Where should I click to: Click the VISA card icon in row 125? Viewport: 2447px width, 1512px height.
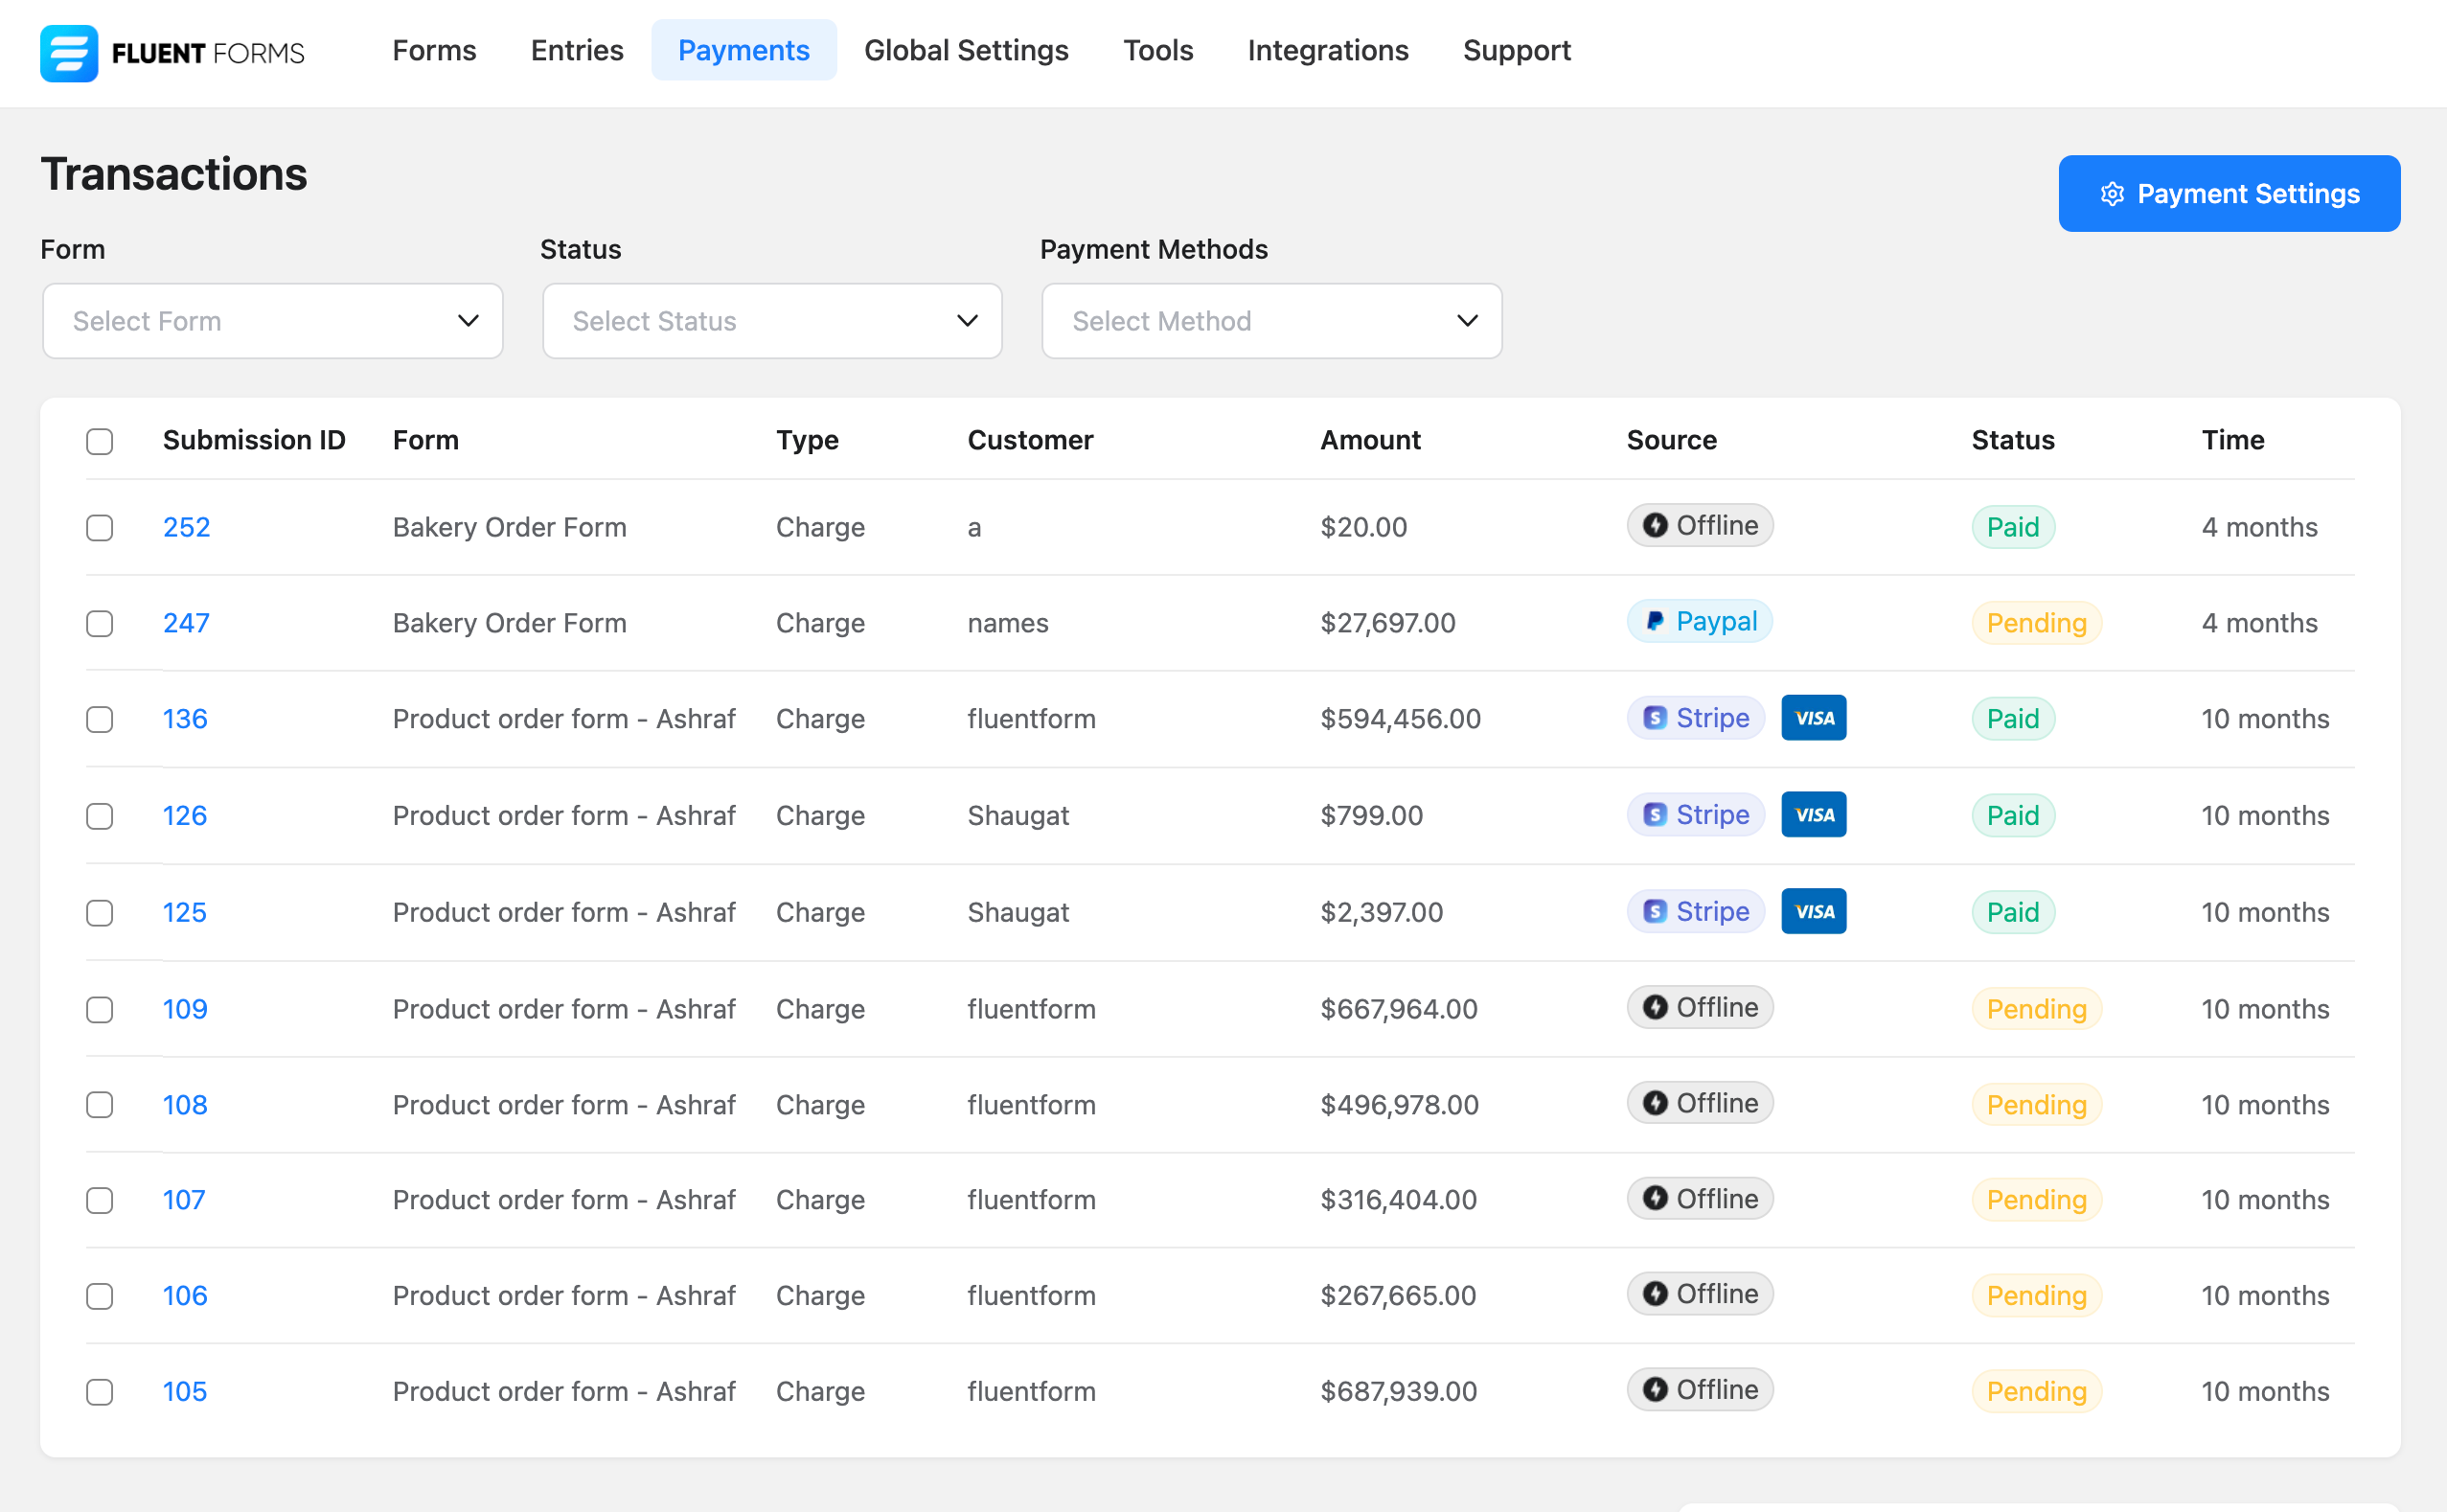pos(1813,912)
